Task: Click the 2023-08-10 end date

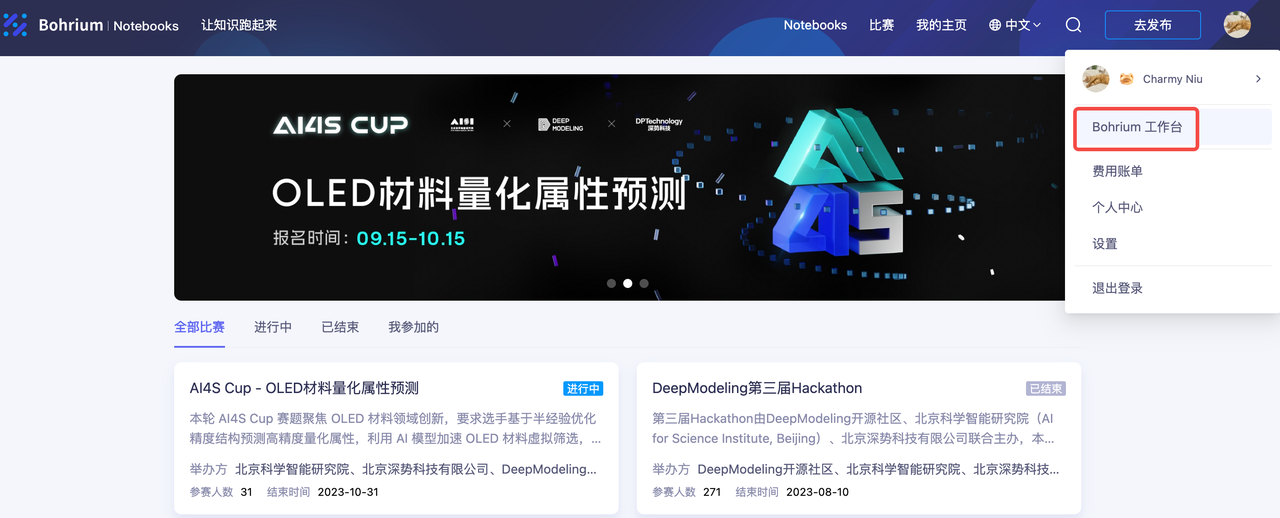Action: click(x=817, y=492)
